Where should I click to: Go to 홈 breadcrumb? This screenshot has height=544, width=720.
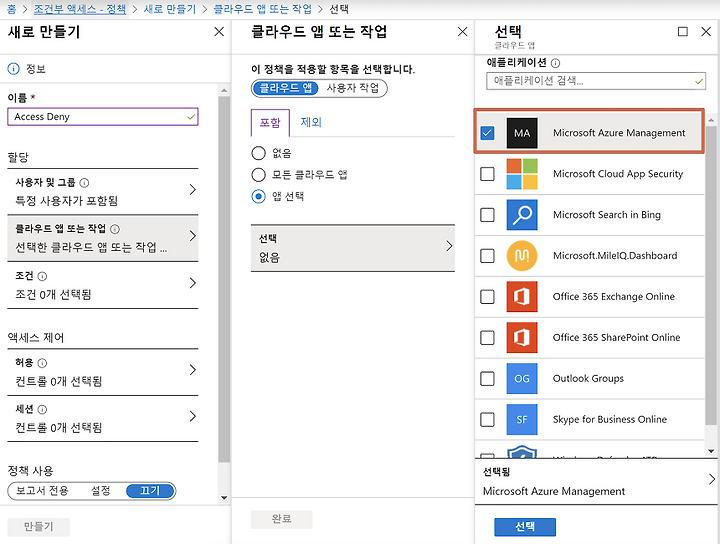tap(11, 9)
